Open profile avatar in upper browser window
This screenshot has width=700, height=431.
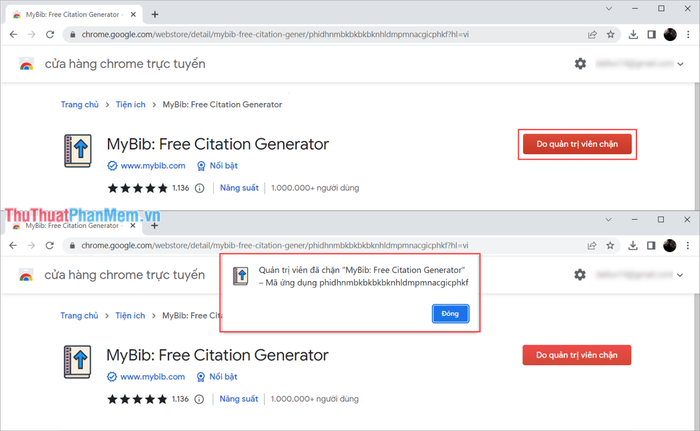pos(670,34)
